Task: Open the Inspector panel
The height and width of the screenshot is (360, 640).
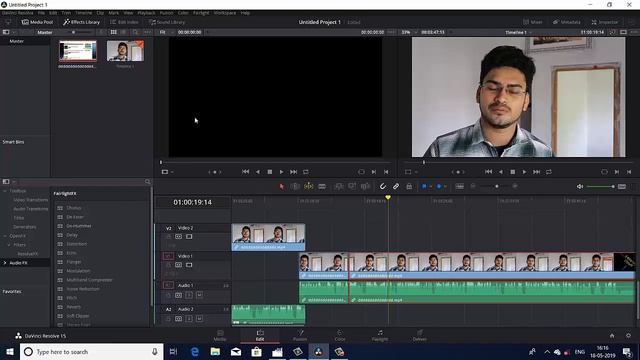Action: 605,22
